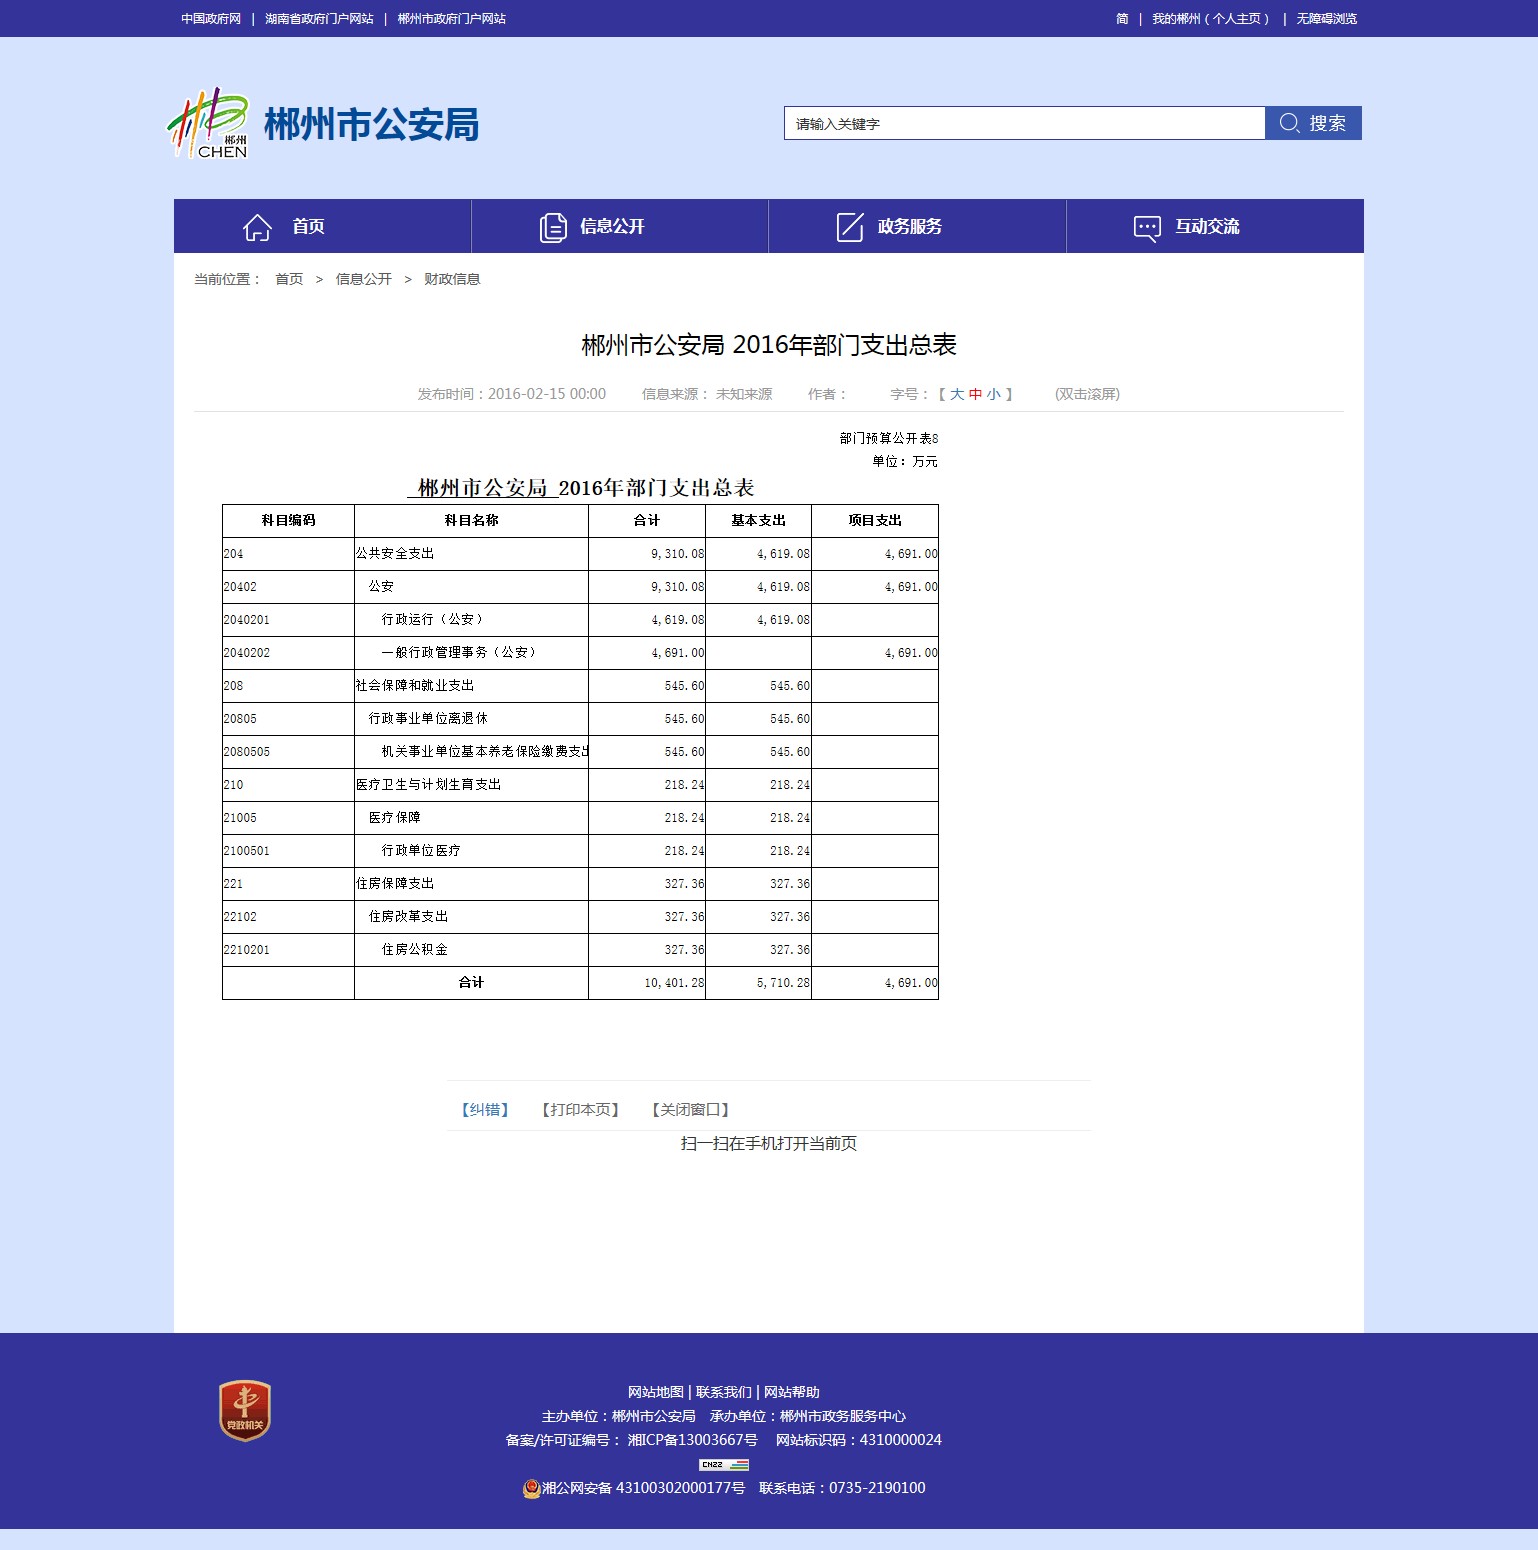The width and height of the screenshot is (1538, 1550).
Task: Click the document icon beside 信息公开
Action: click(553, 227)
